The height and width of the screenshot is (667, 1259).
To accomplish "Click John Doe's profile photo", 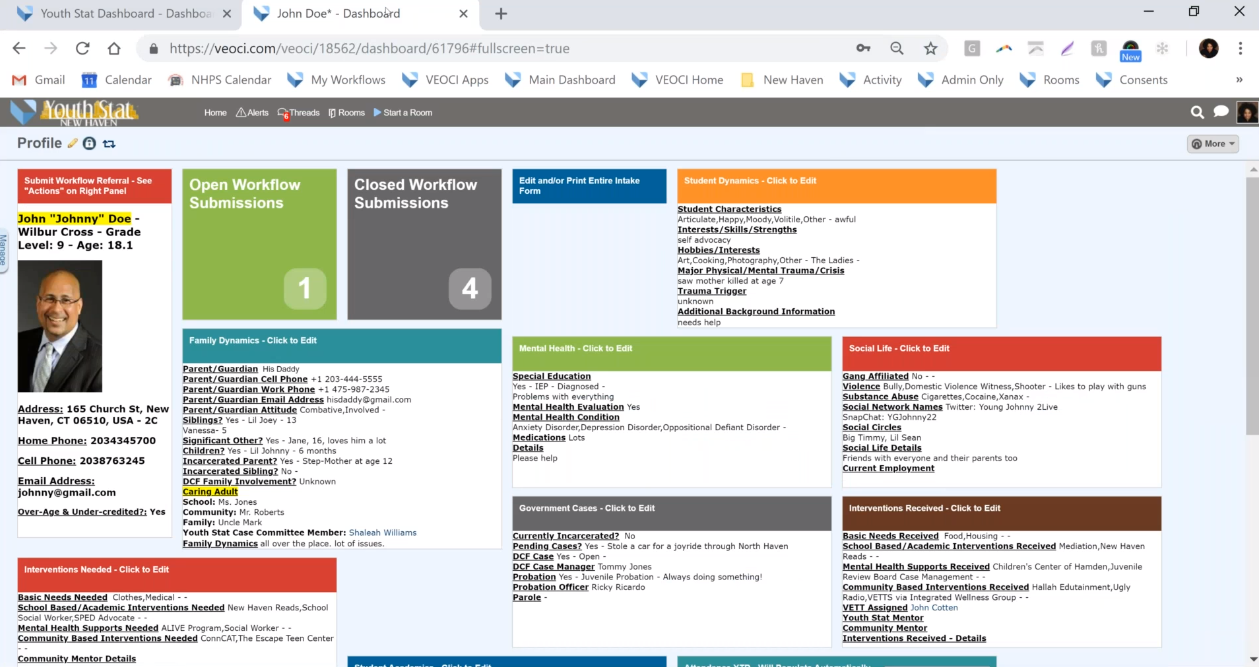I will point(60,327).
